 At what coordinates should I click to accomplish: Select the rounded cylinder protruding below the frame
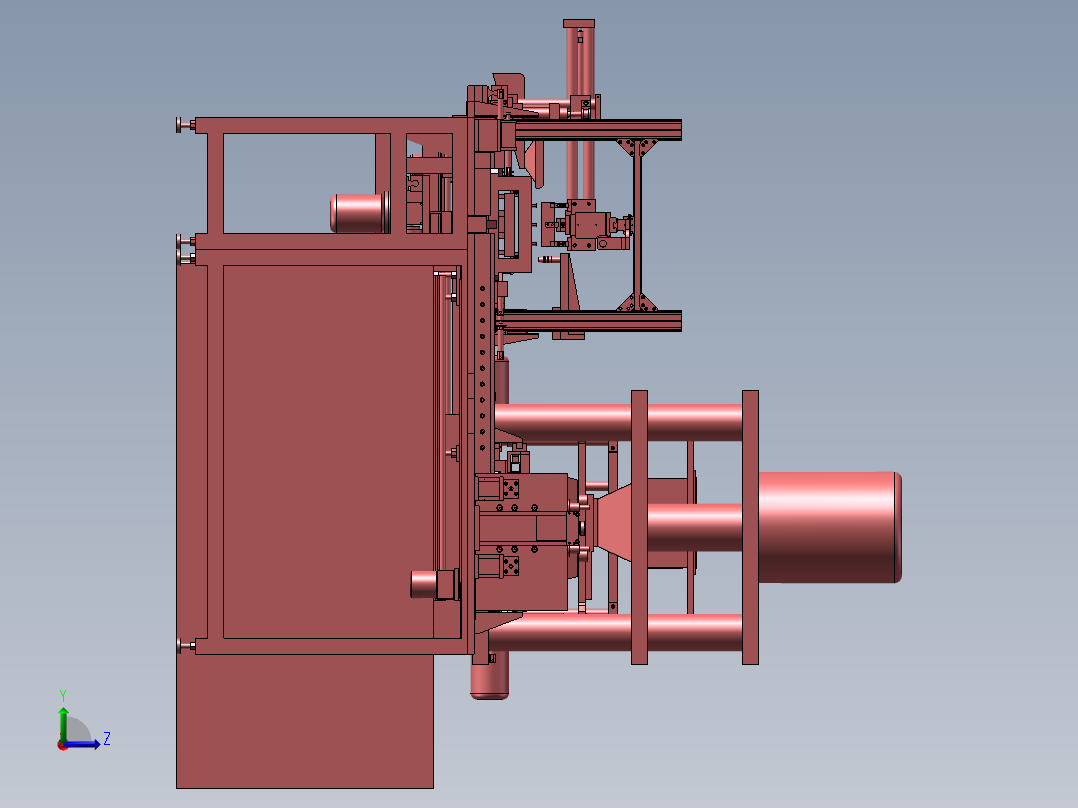[490, 677]
